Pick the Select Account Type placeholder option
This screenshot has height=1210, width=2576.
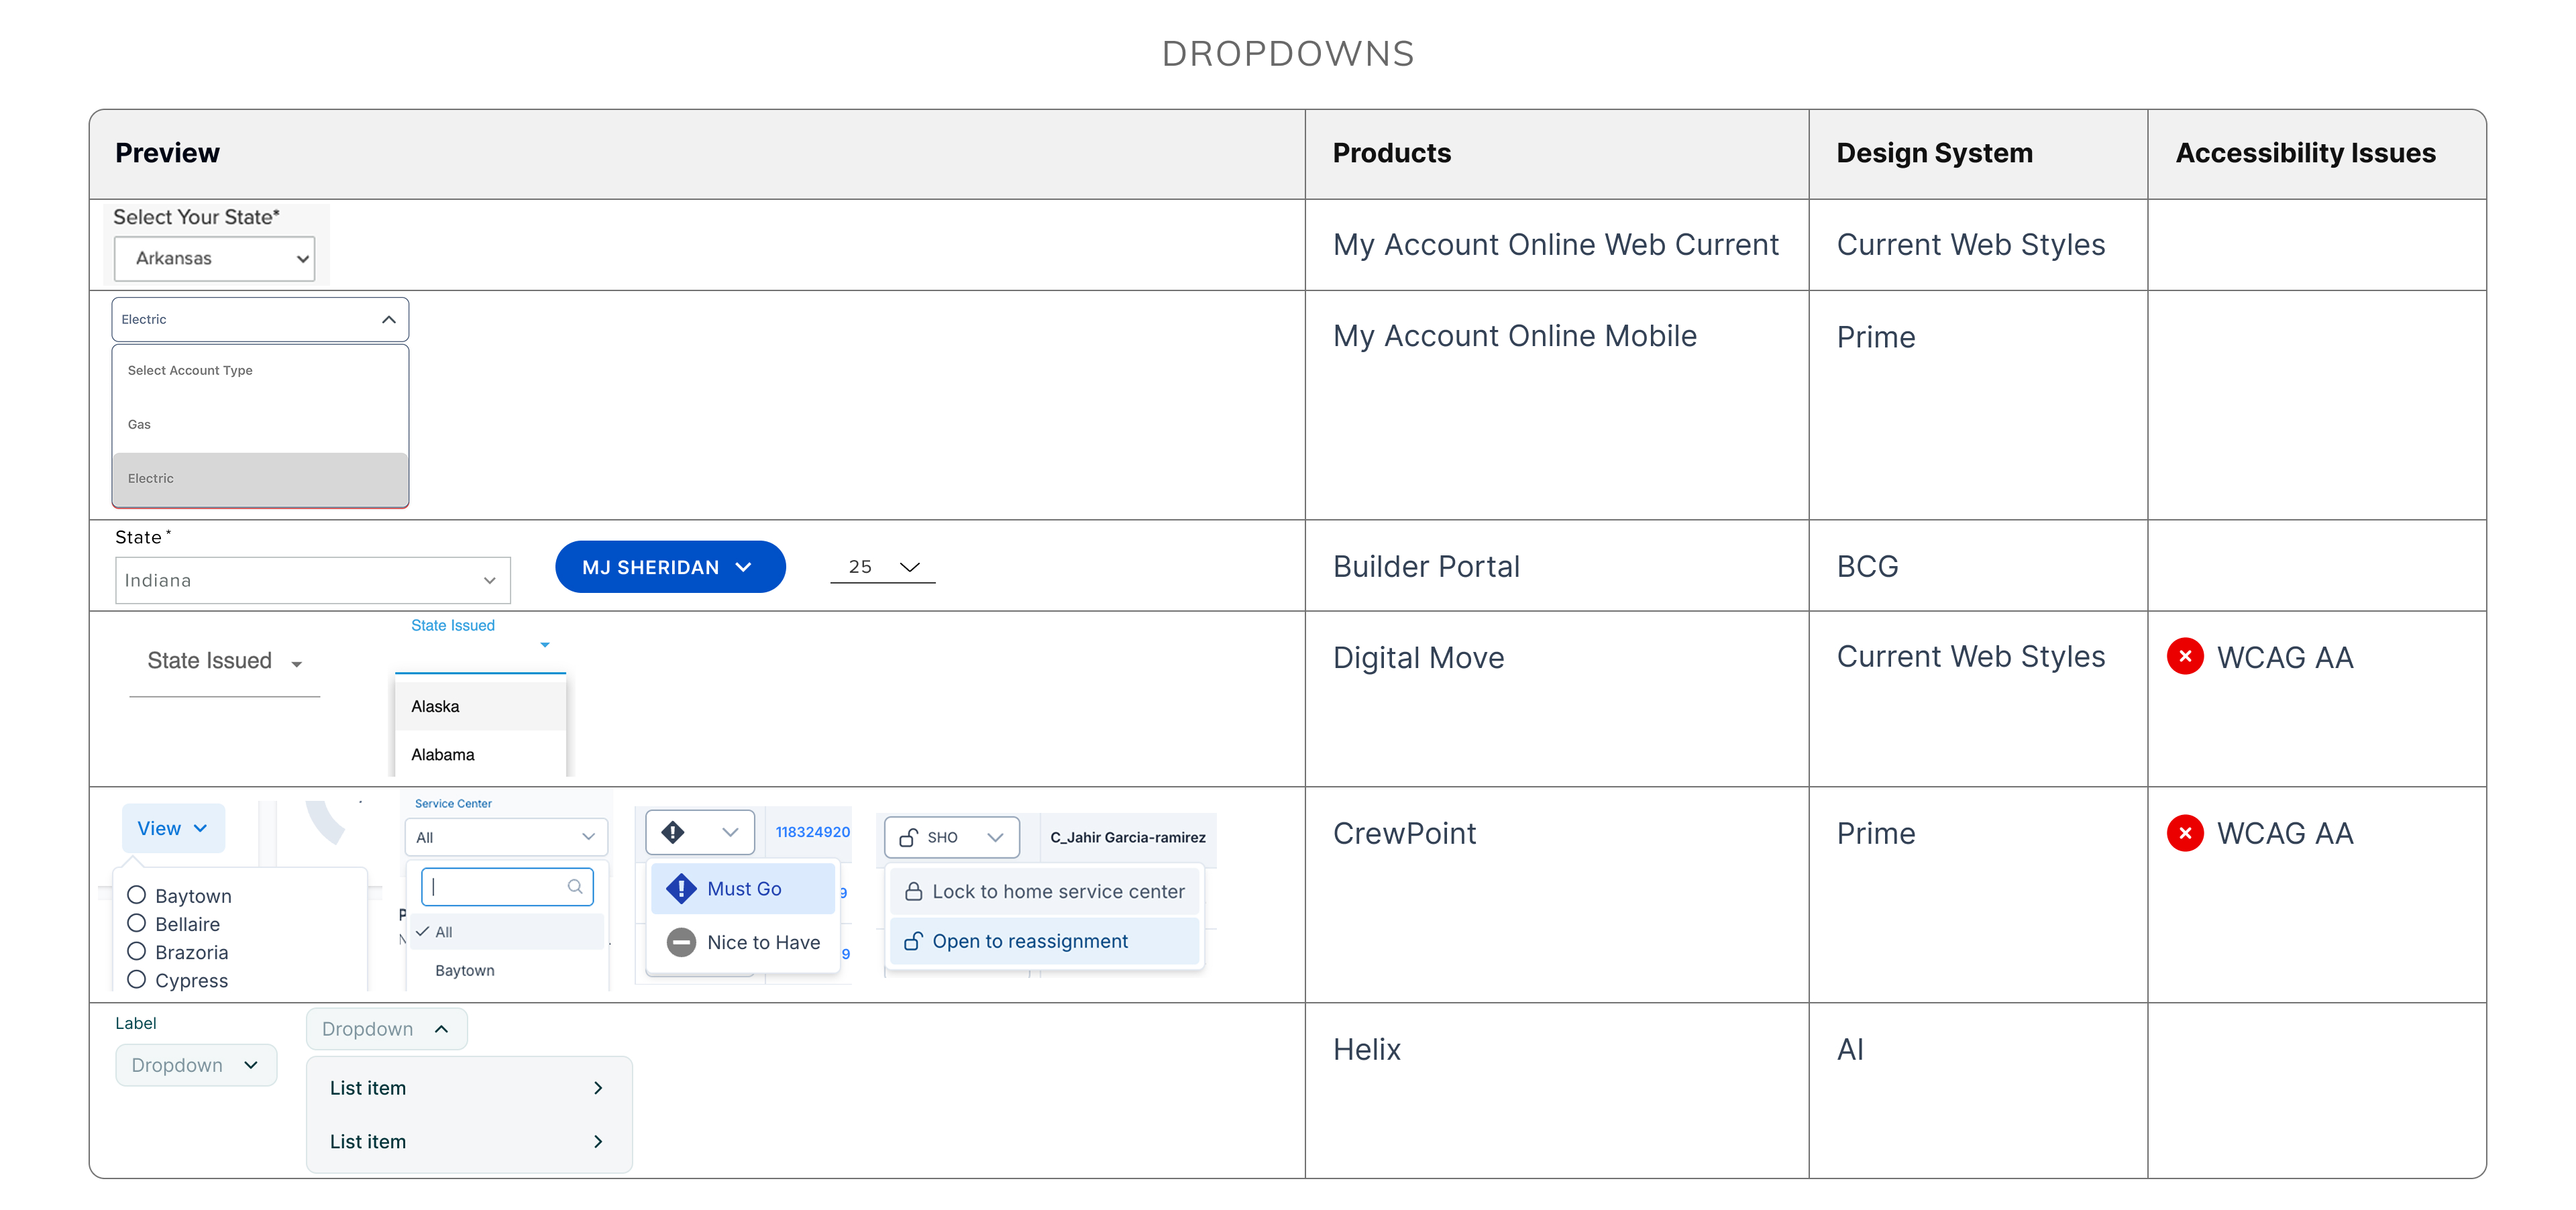[x=260, y=370]
